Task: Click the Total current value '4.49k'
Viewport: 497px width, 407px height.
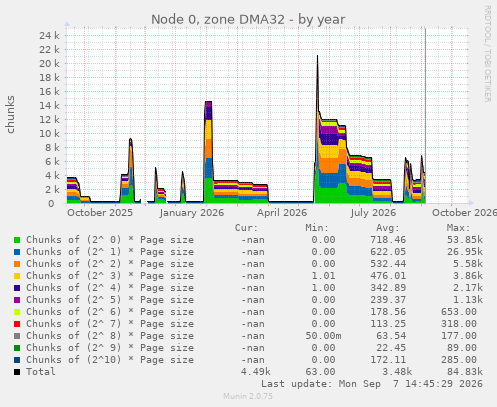Action: coord(256,372)
